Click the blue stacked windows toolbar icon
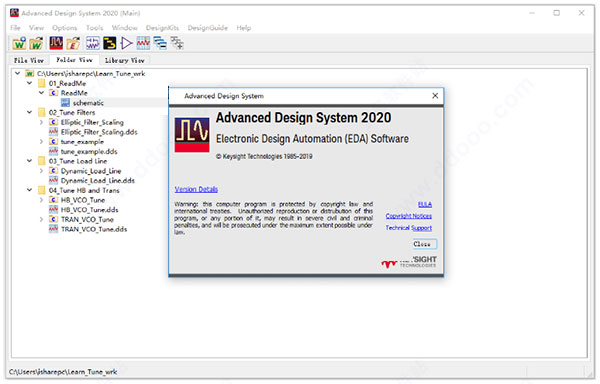Image resolution: width=600 pixels, height=384 pixels. (160, 43)
